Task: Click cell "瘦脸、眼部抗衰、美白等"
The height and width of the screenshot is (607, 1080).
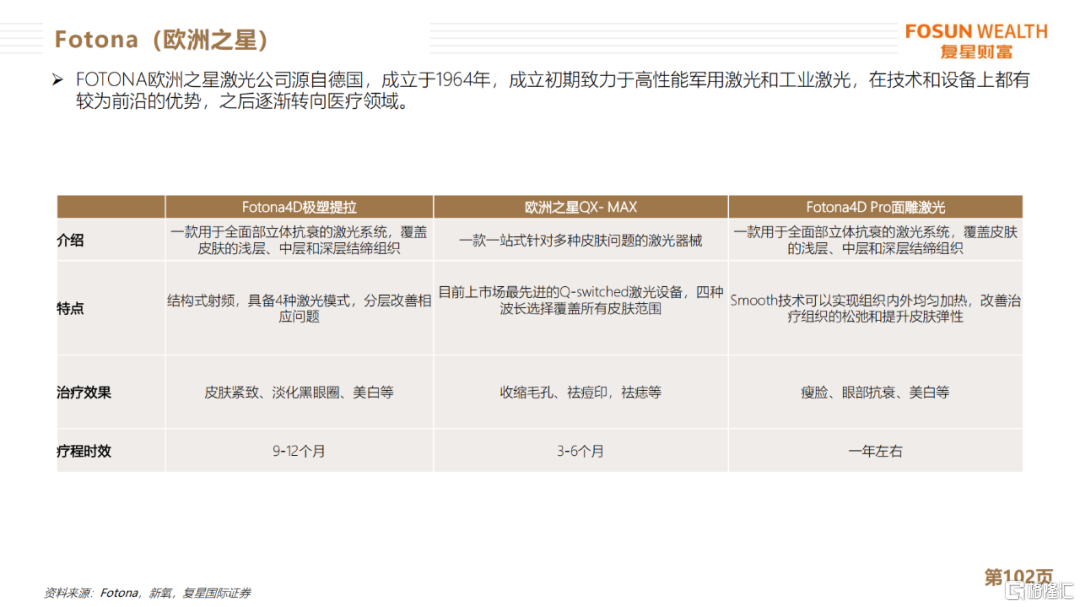Action: (875, 392)
